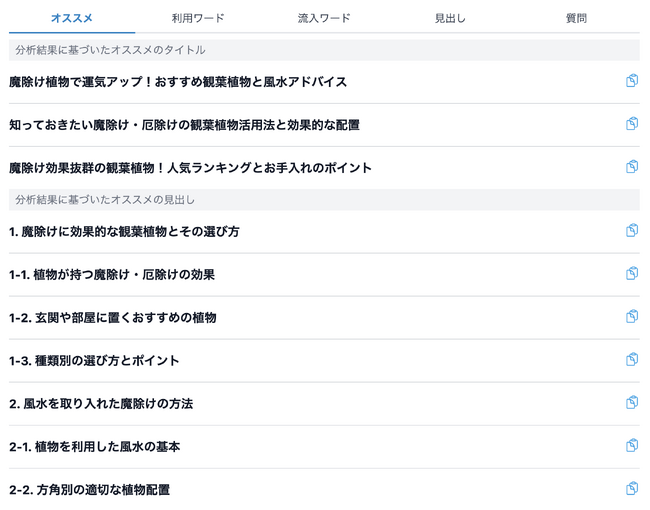Select heading text '2. 風水を取り入れた魔除けの方法'
The height and width of the screenshot is (510, 650).
(101, 404)
